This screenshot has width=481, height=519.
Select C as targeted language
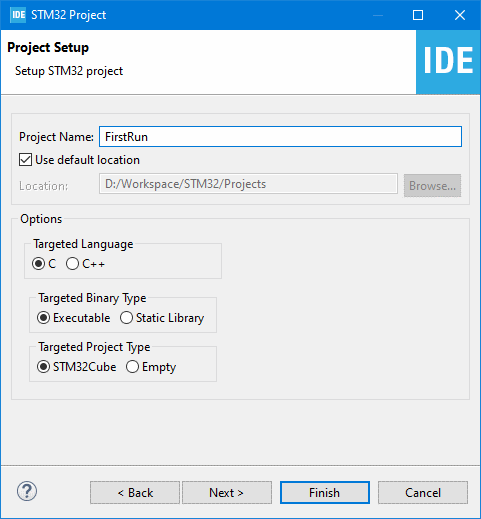(38, 264)
